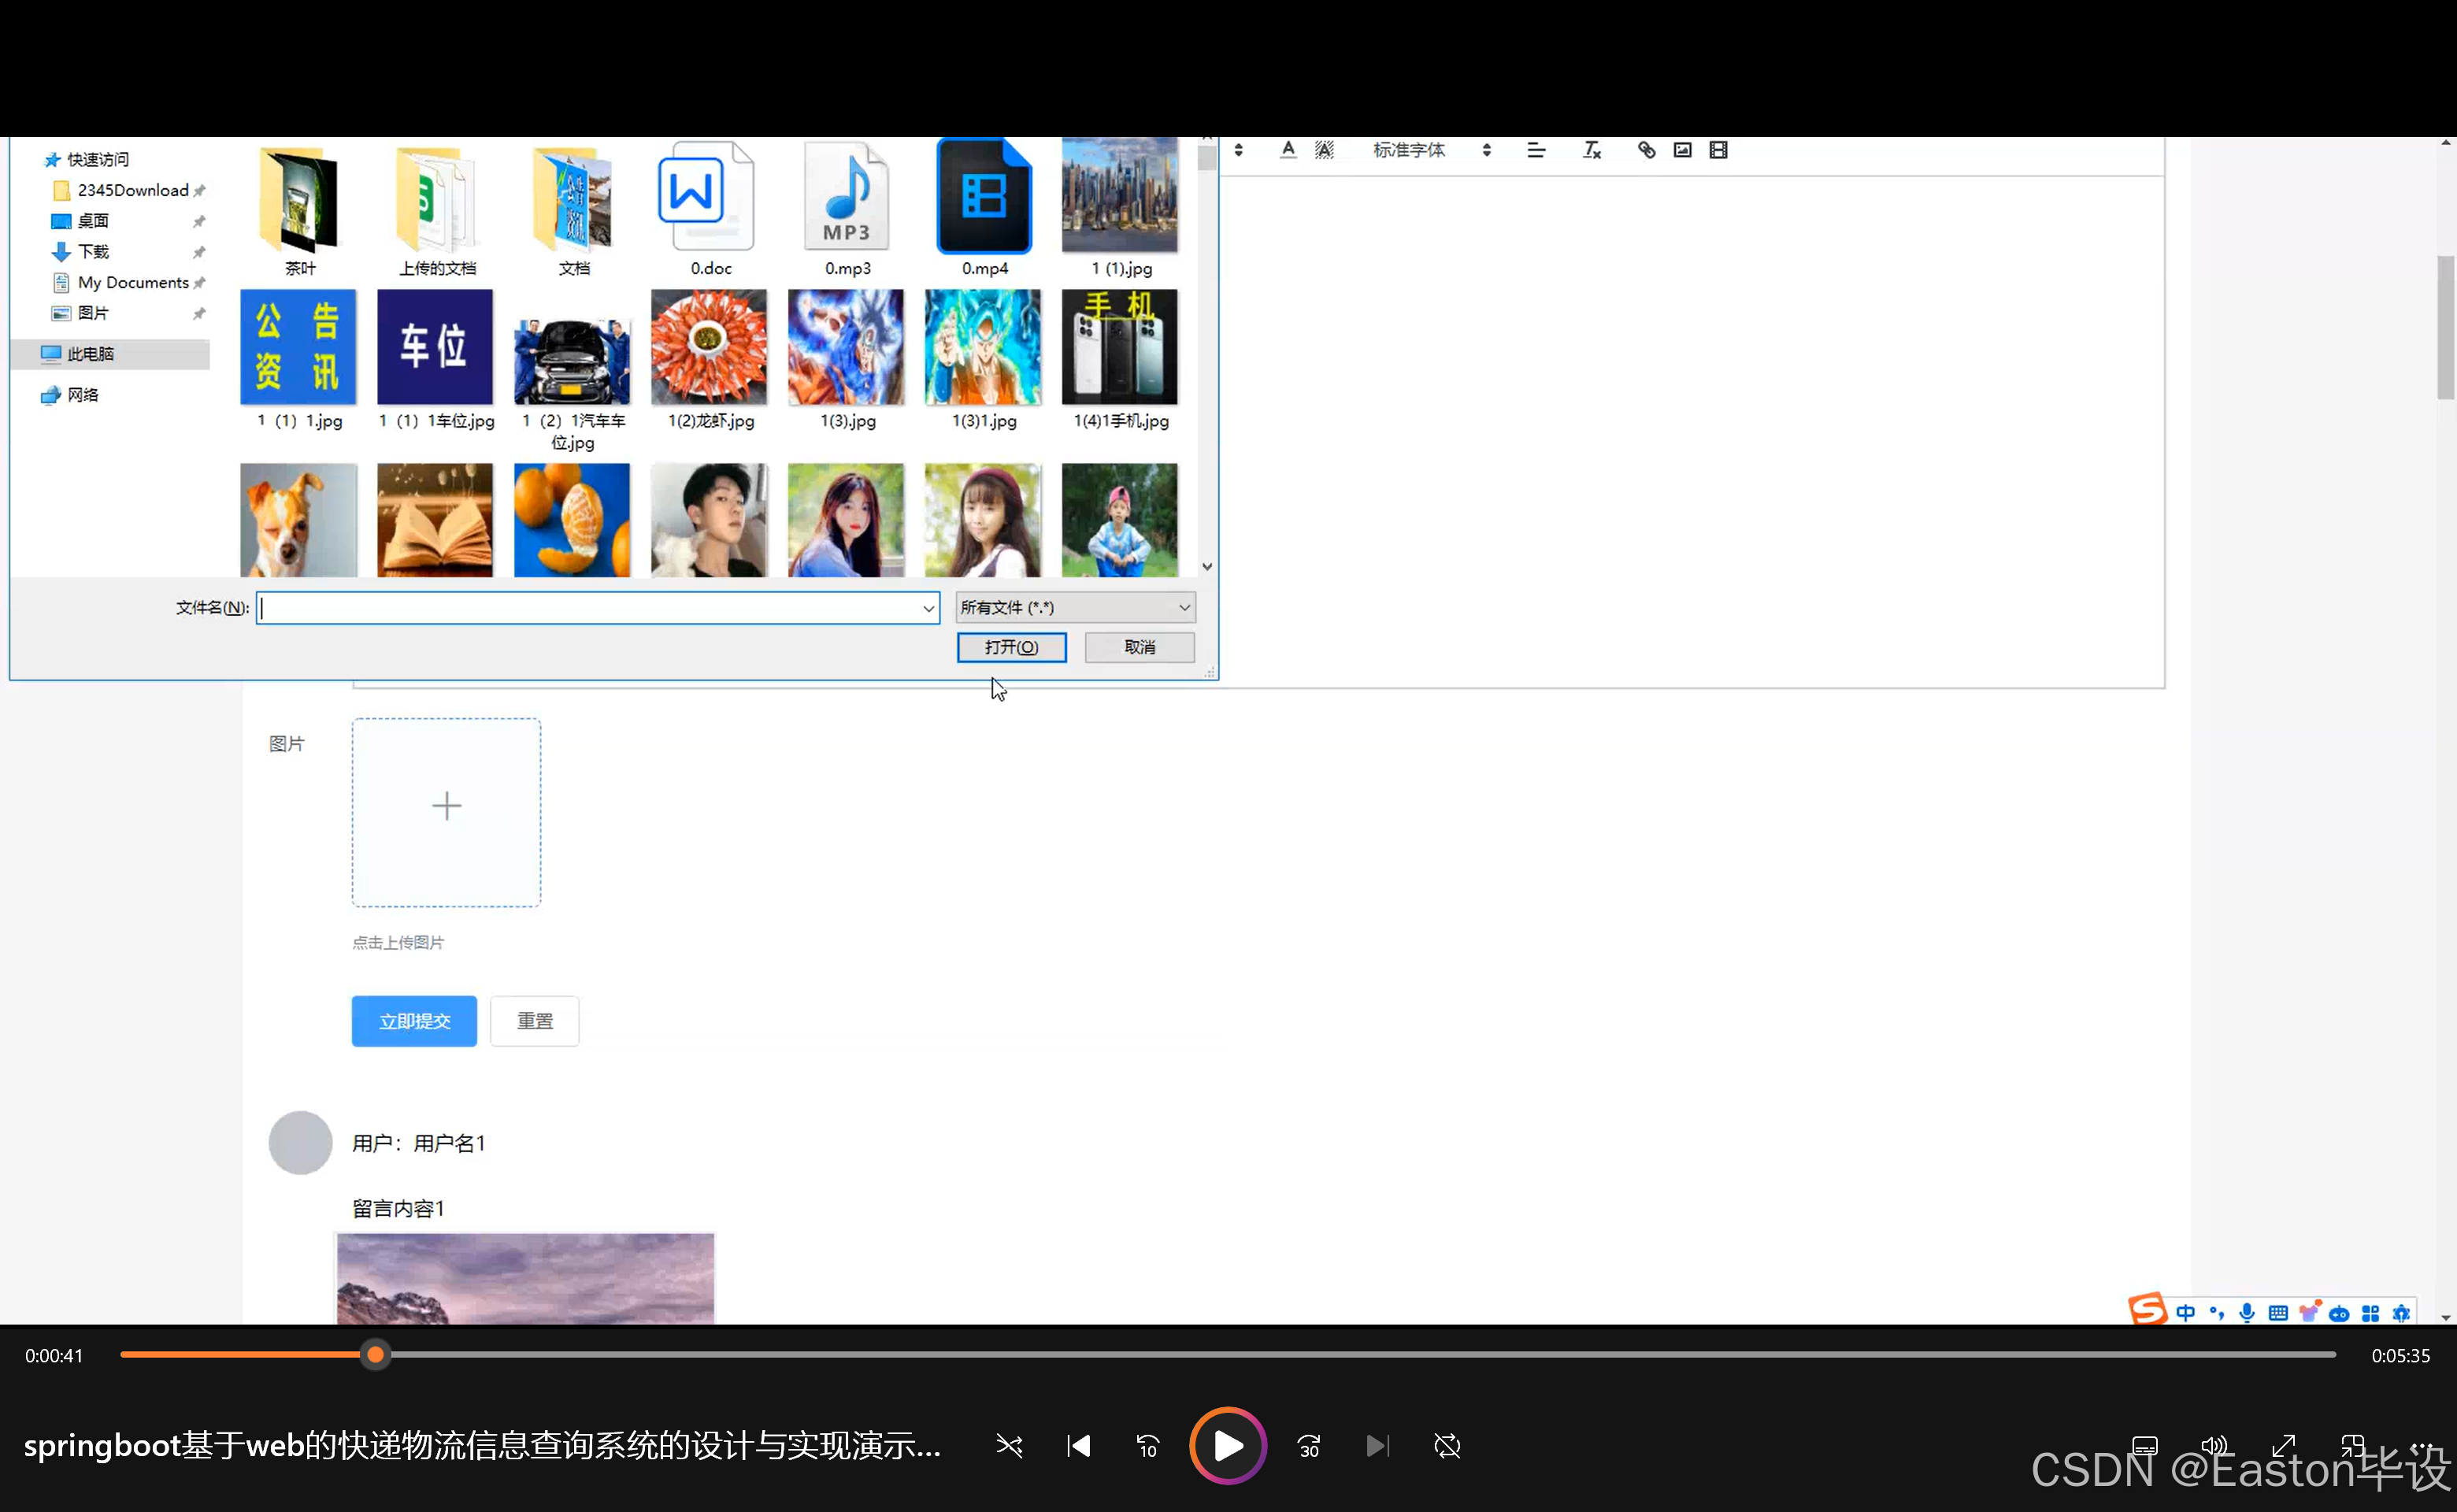Click the insert video icon in editor
The image size is (2457, 1512).
pos(1719,150)
